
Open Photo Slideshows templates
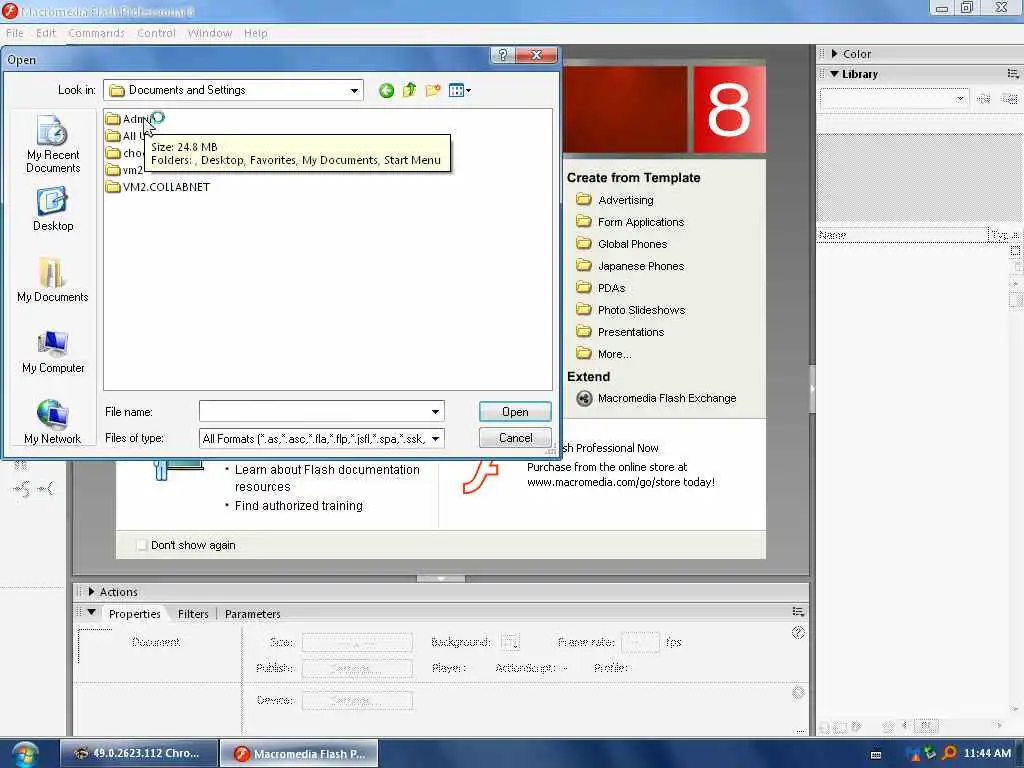(631, 310)
